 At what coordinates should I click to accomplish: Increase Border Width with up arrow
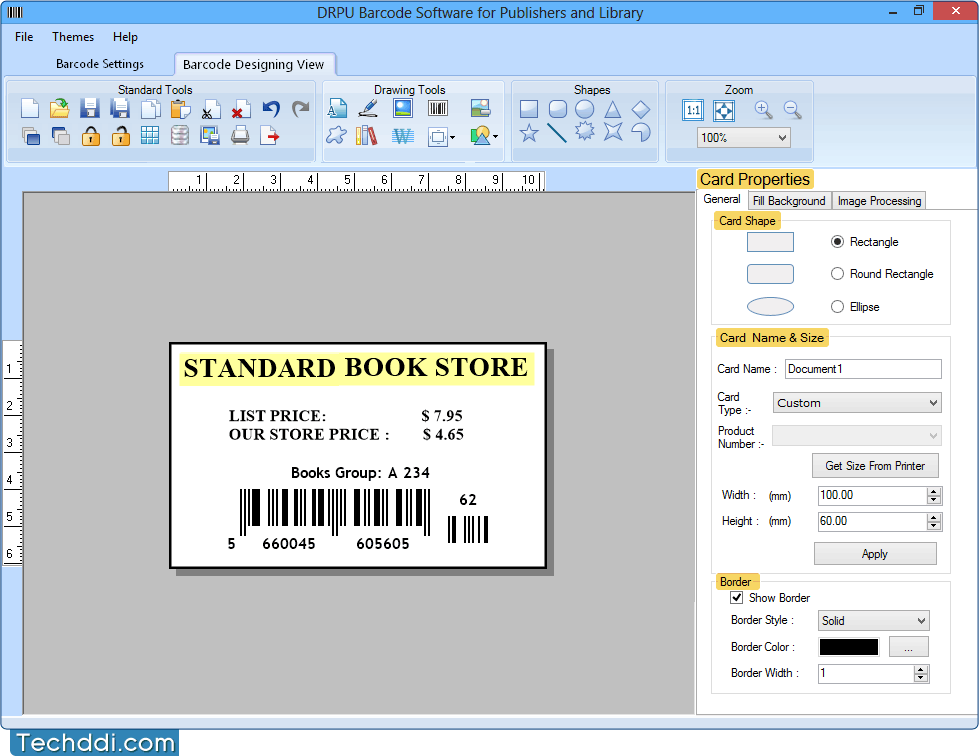(920, 670)
